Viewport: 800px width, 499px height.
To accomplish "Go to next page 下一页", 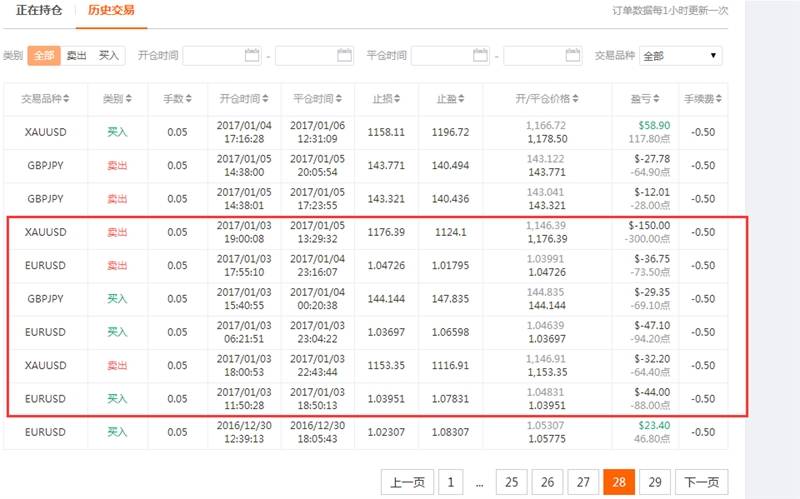I will [x=702, y=482].
